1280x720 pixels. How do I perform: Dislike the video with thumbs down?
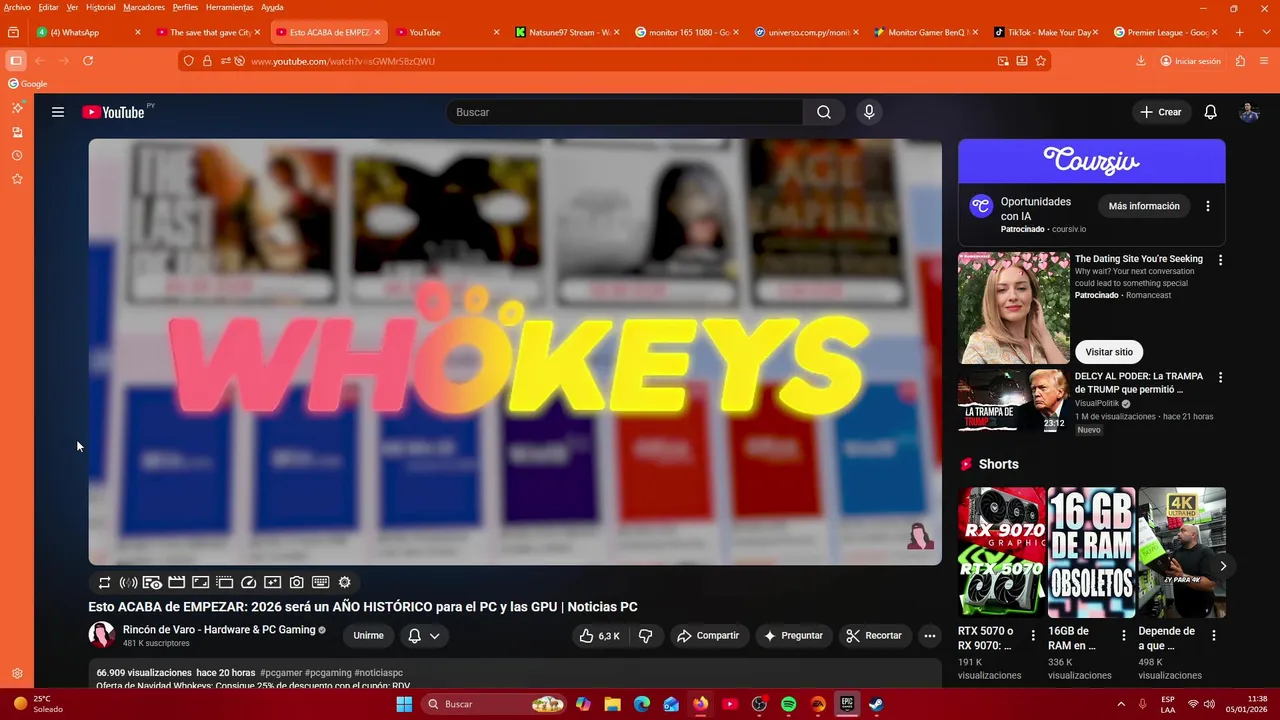click(646, 636)
